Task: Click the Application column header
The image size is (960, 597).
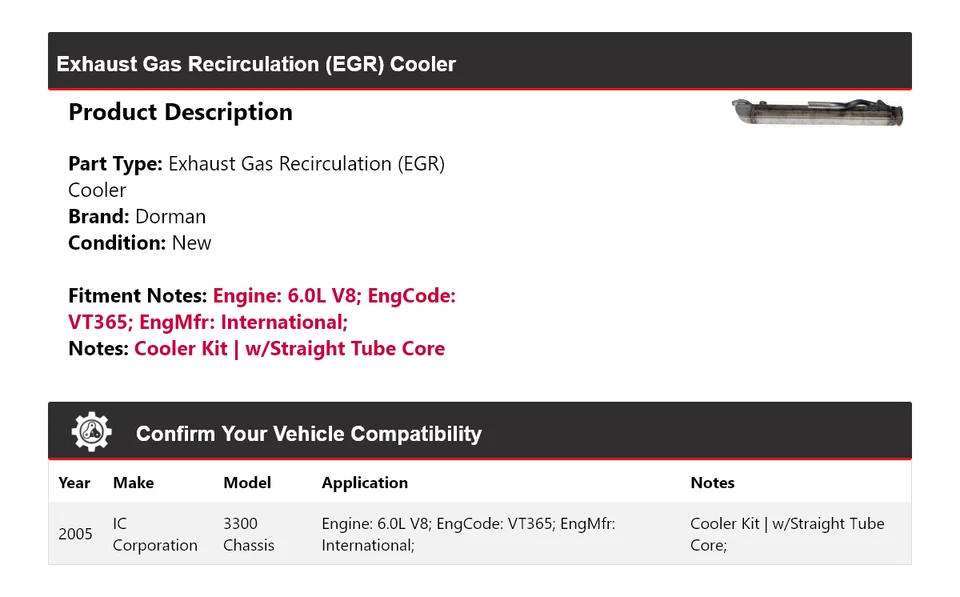Action: [364, 482]
